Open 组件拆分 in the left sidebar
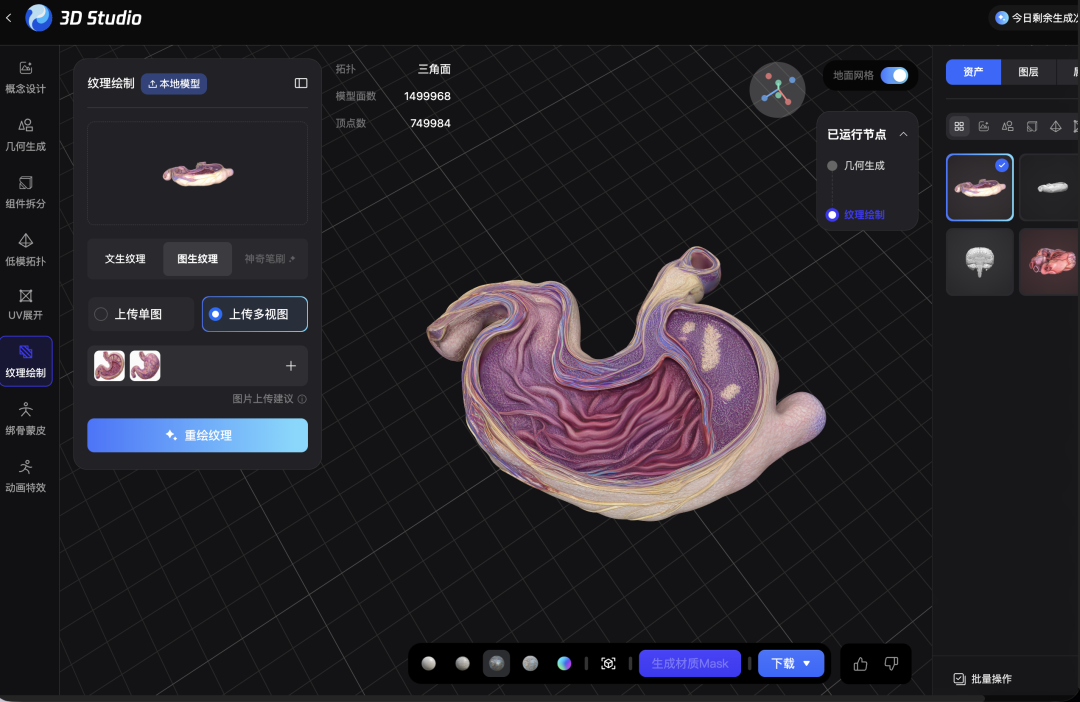This screenshot has width=1080, height=702. pyautogui.click(x=25, y=192)
